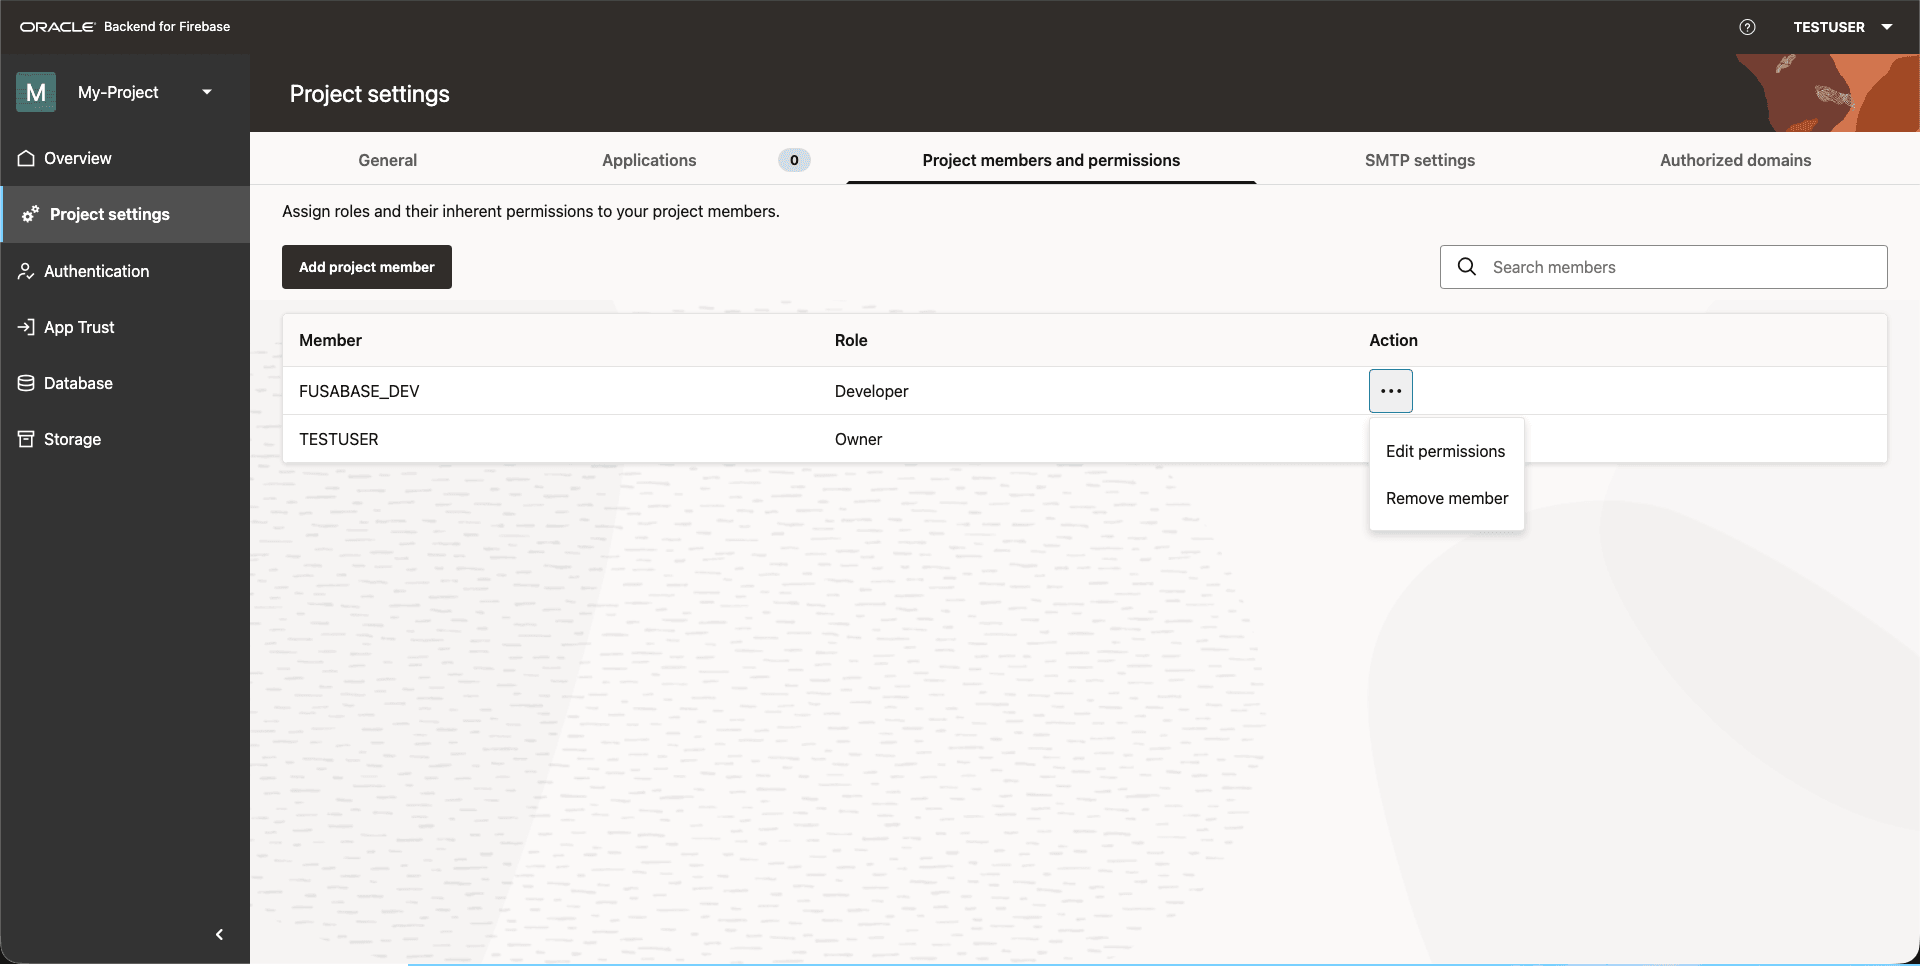Click the search magnifier icon
The height and width of the screenshot is (966, 1920).
[x=1467, y=267]
